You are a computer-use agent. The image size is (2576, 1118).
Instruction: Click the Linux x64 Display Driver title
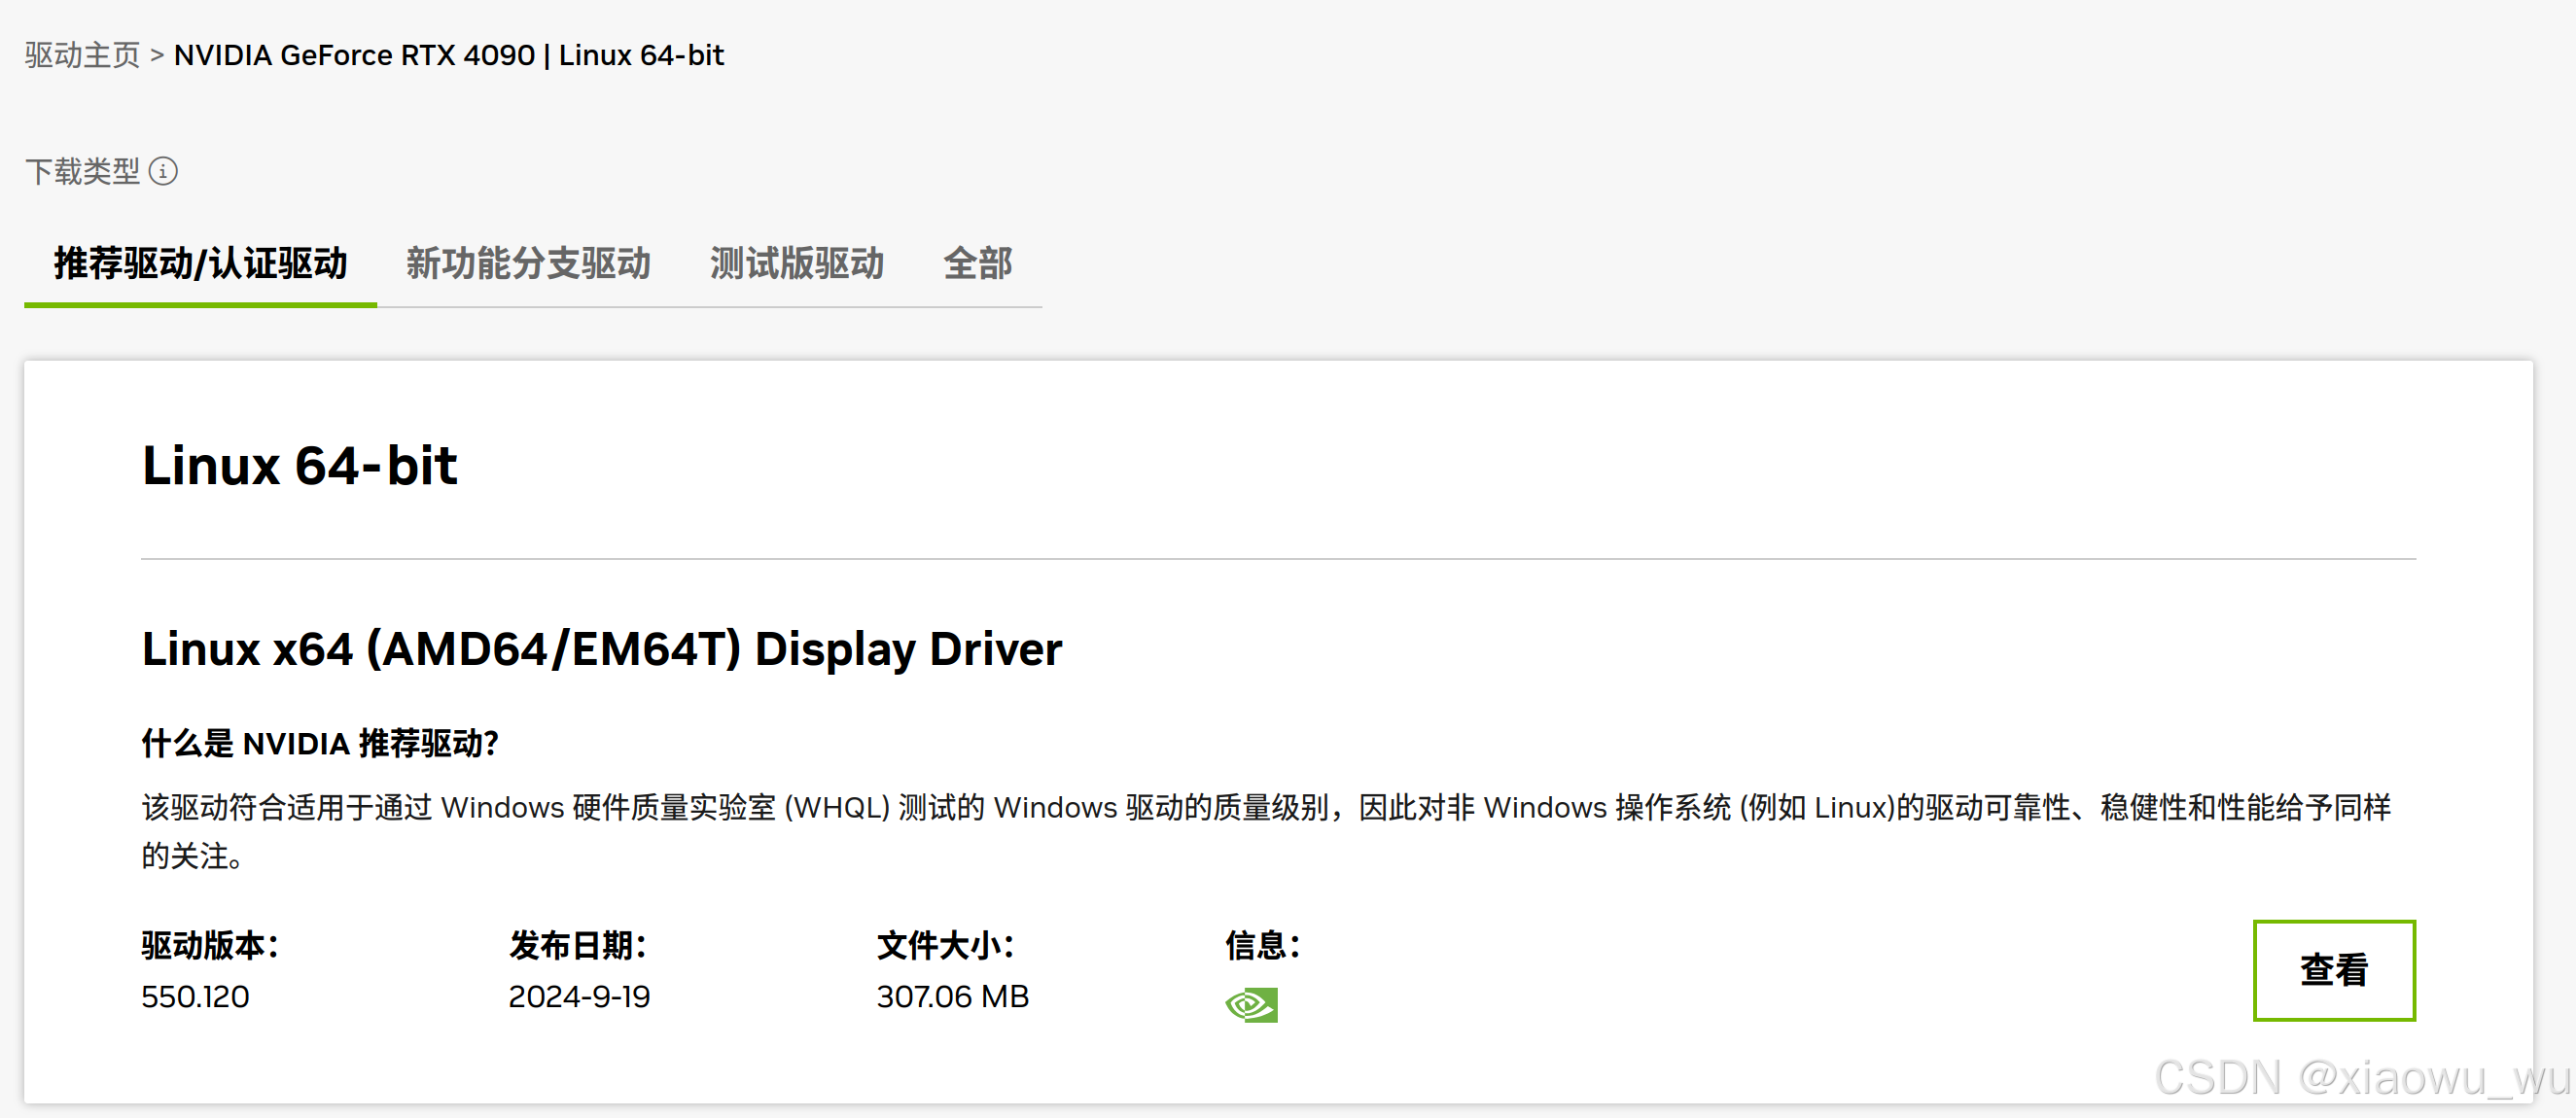click(601, 649)
